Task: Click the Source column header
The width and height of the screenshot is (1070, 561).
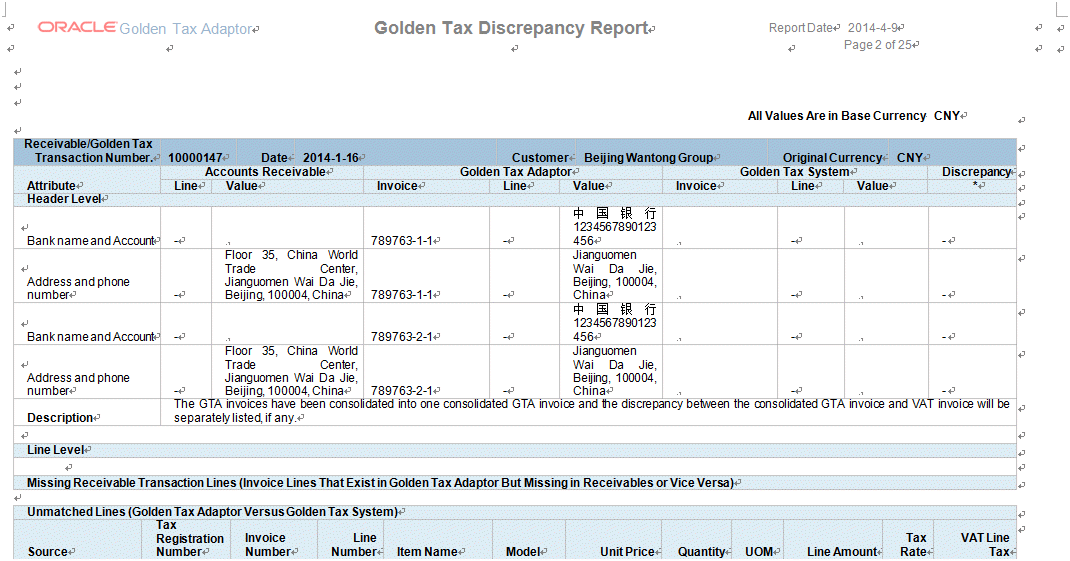Action: (x=48, y=551)
